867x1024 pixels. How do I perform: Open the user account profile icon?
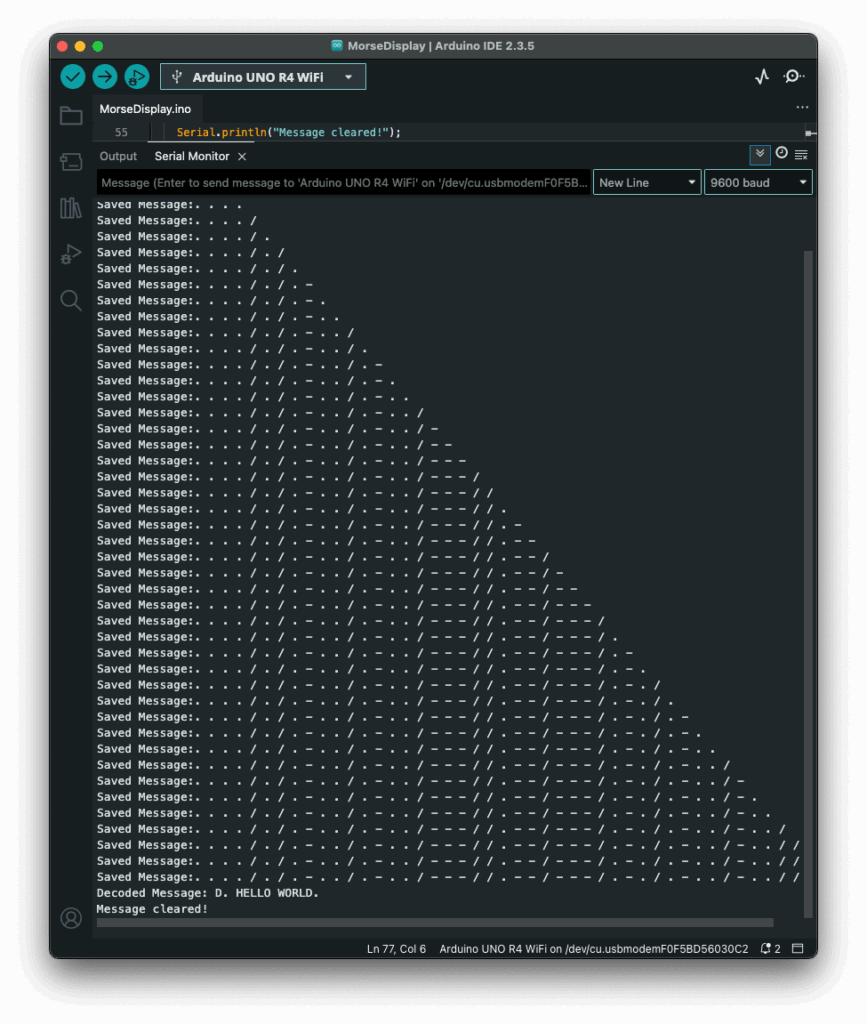[71, 918]
